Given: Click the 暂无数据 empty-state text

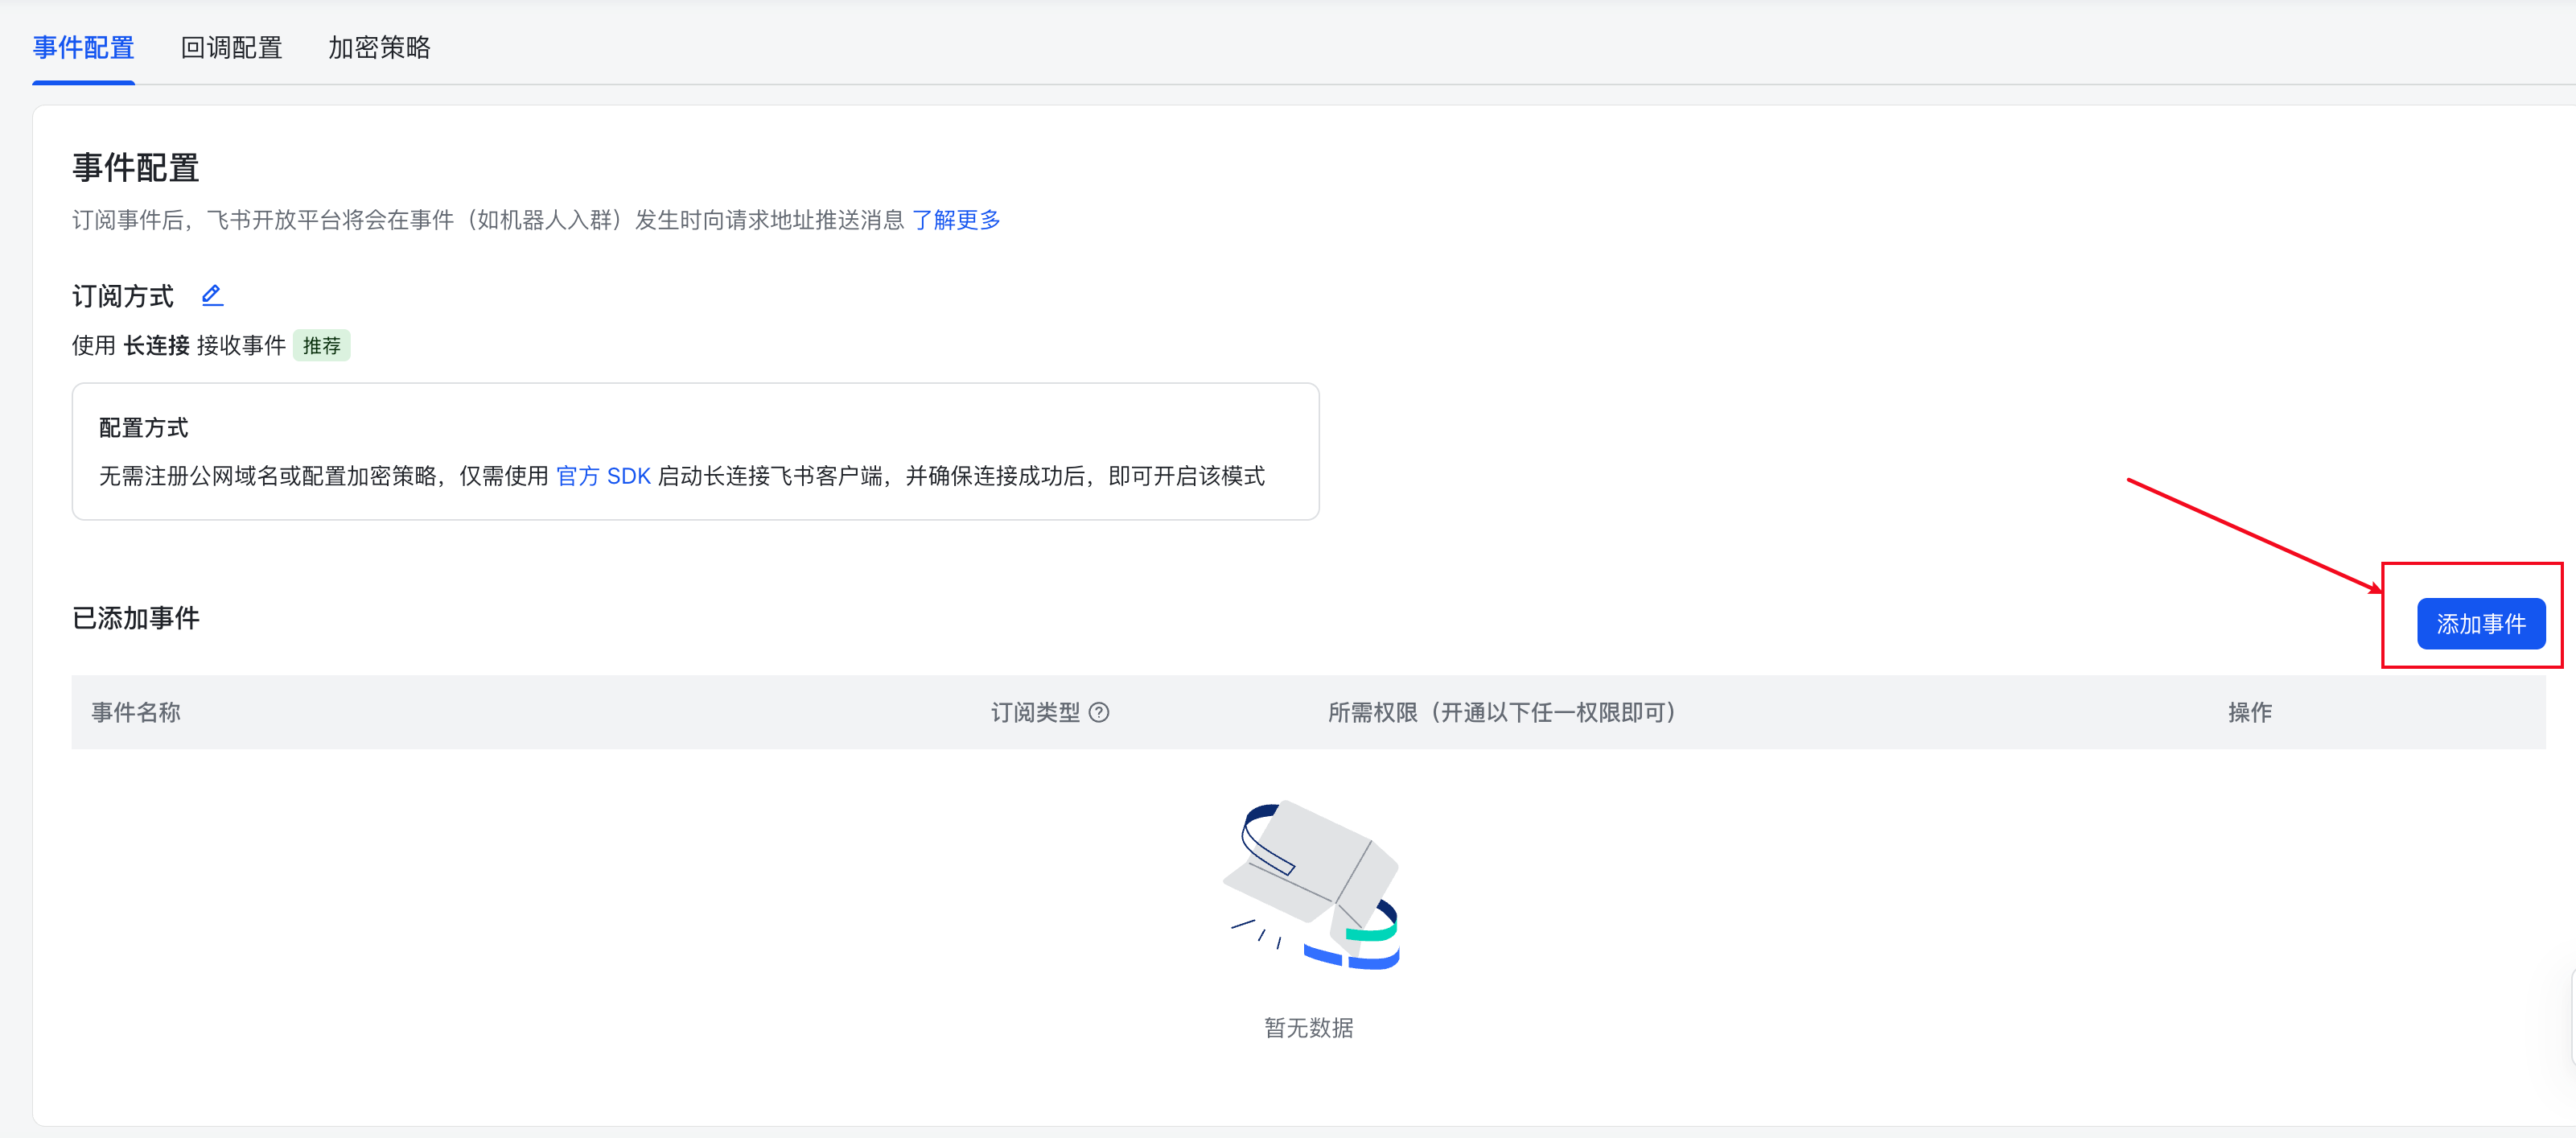Looking at the screenshot, I should (1308, 1027).
